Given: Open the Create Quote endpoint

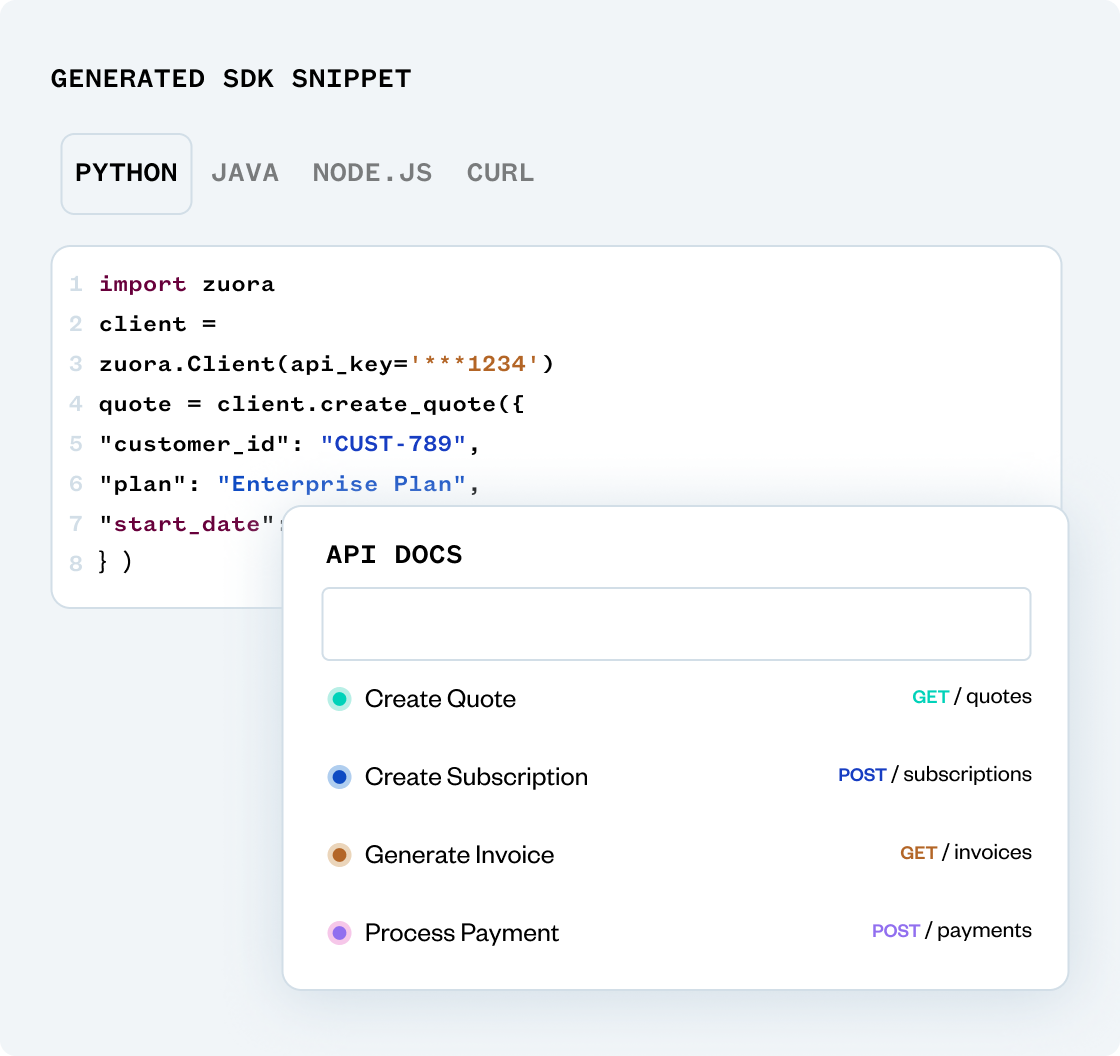Looking at the screenshot, I should pyautogui.click(x=440, y=699).
